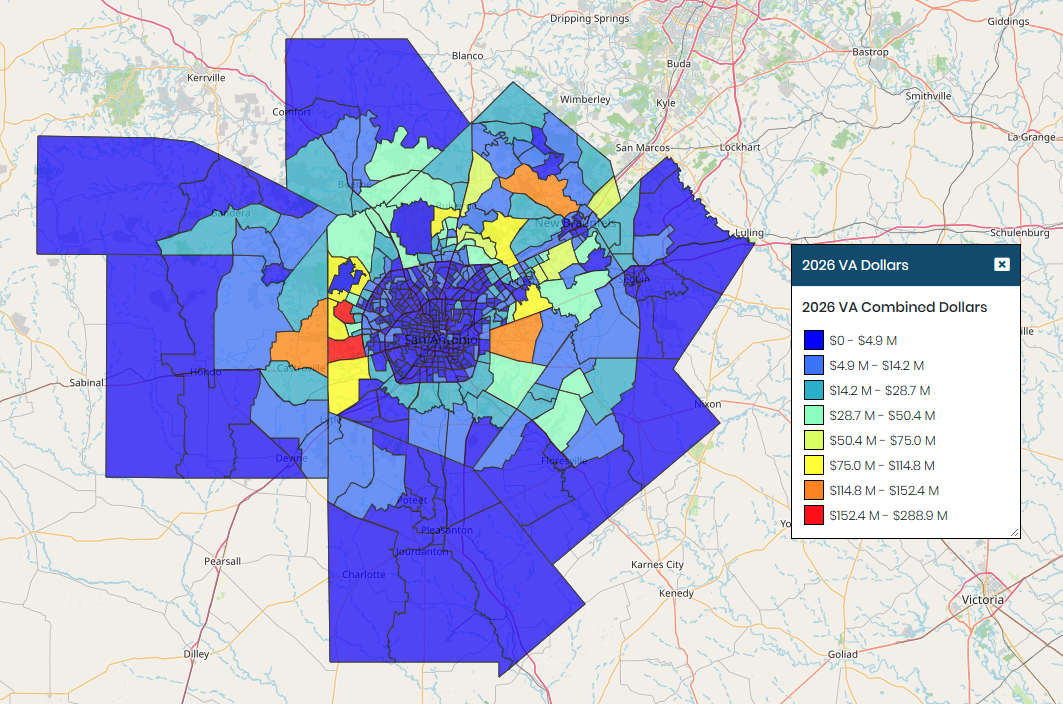
Task: Click the Wimberley map label
Action: pyautogui.click(x=585, y=100)
